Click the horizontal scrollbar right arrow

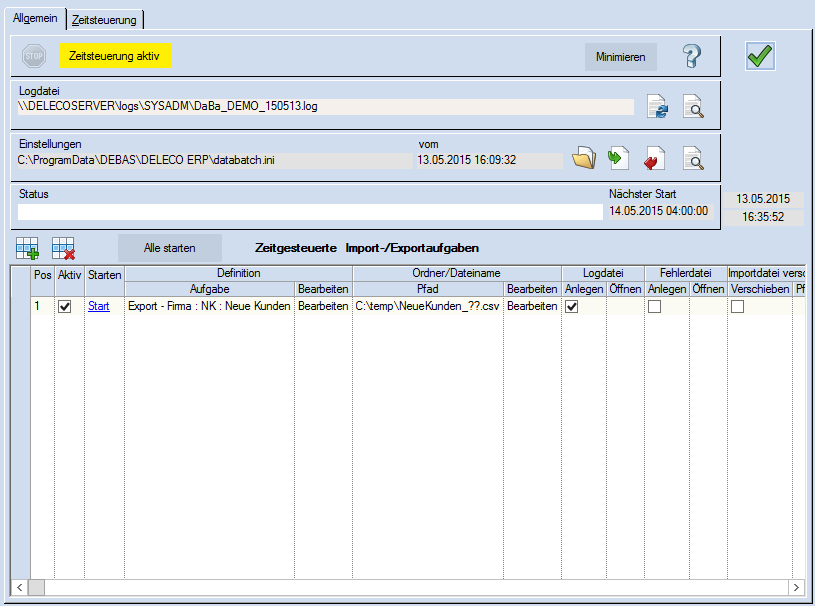coord(796,587)
